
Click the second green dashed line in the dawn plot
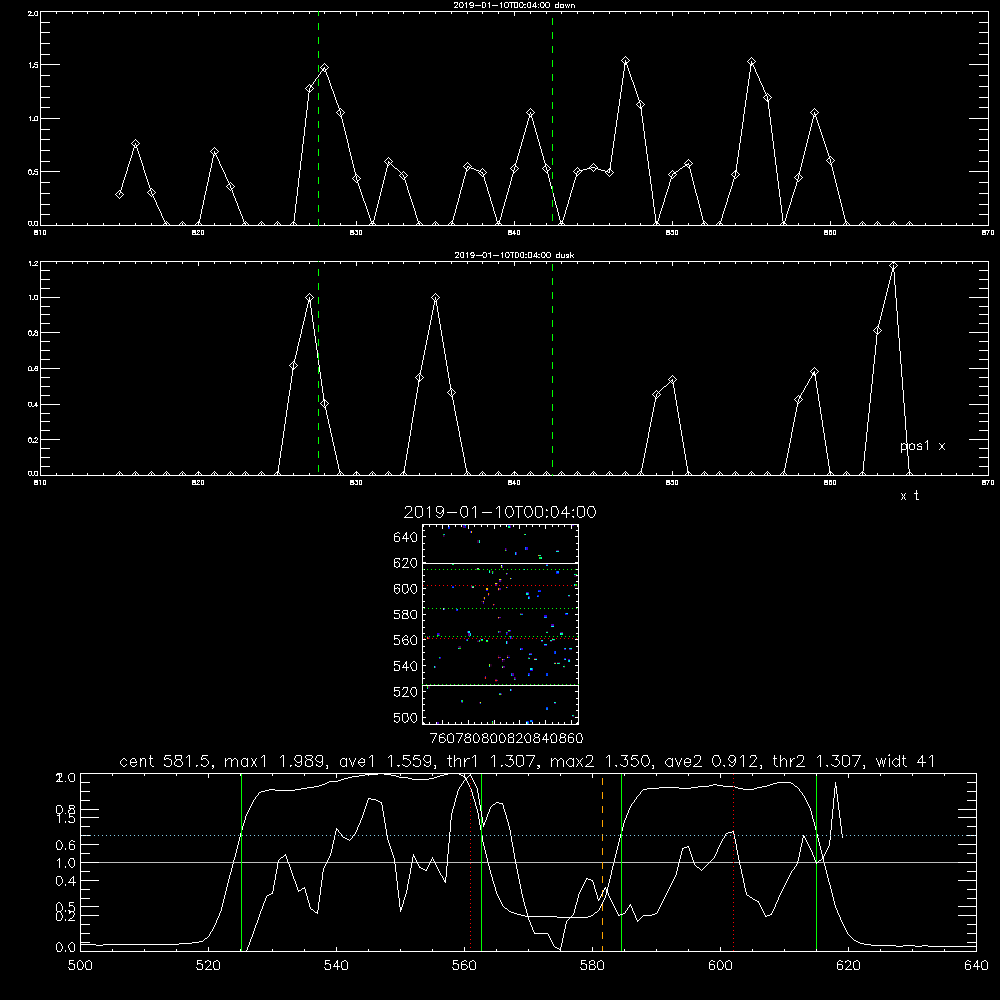(552, 118)
